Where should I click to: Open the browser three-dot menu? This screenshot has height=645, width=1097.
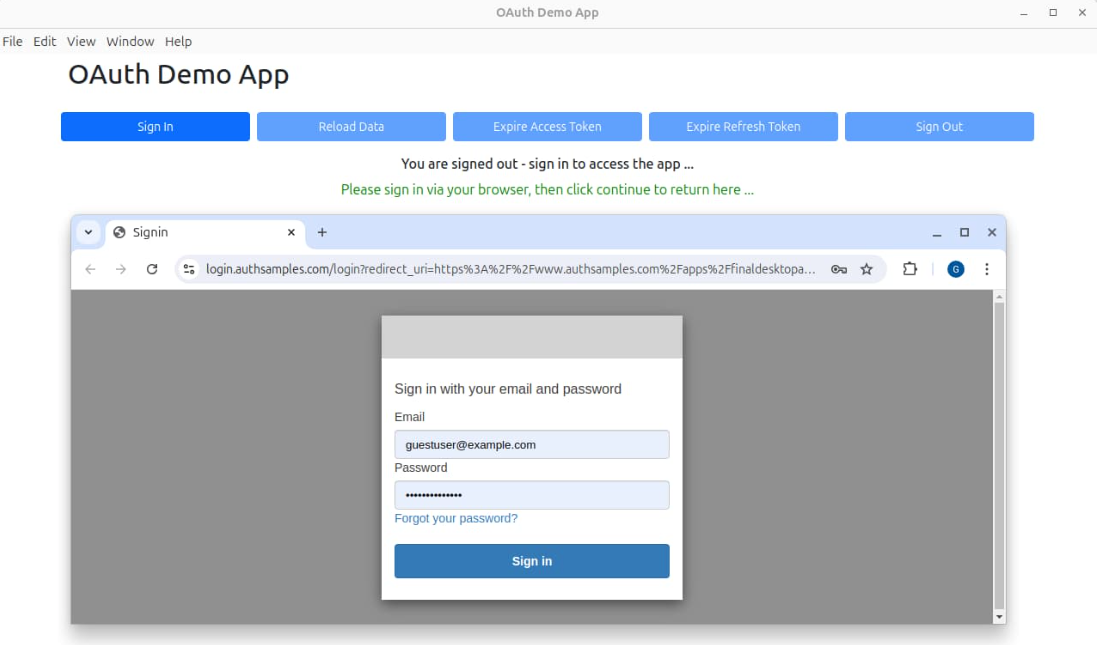pos(987,269)
